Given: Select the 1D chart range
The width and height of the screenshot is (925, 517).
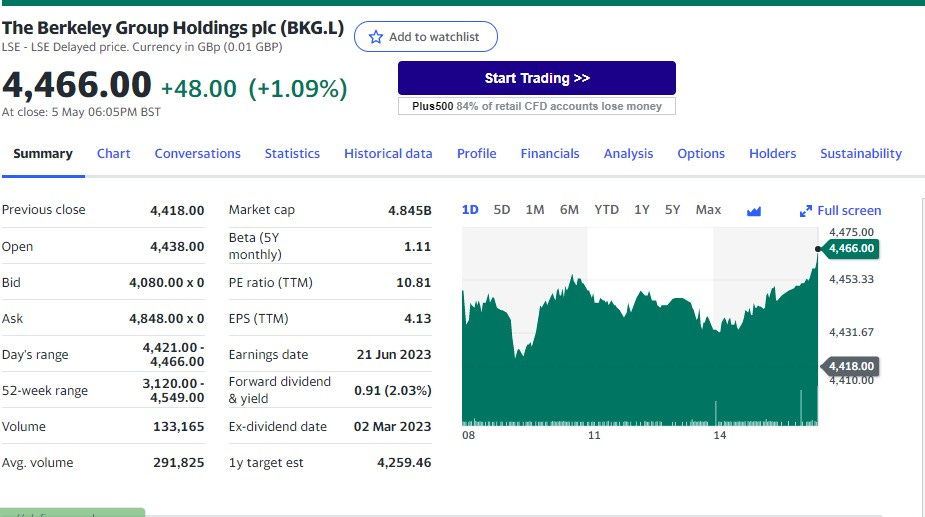Looking at the screenshot, I should 470,210.
